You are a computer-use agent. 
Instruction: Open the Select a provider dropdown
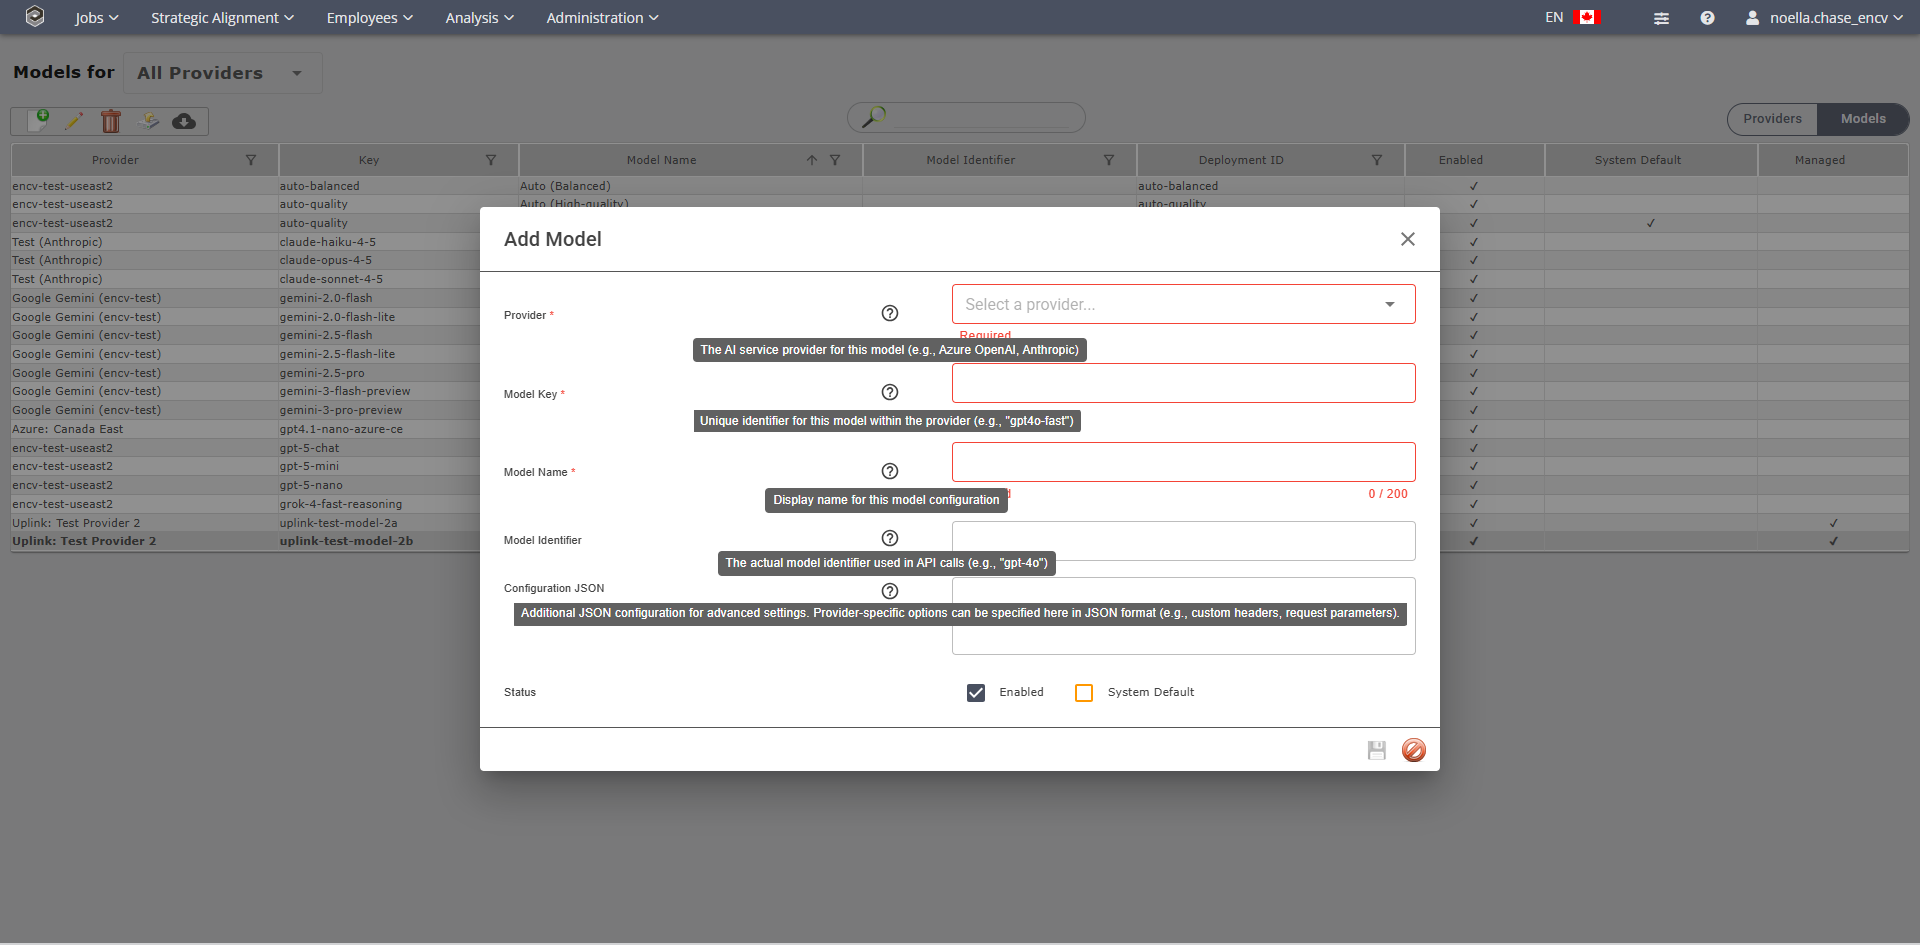1183,304
